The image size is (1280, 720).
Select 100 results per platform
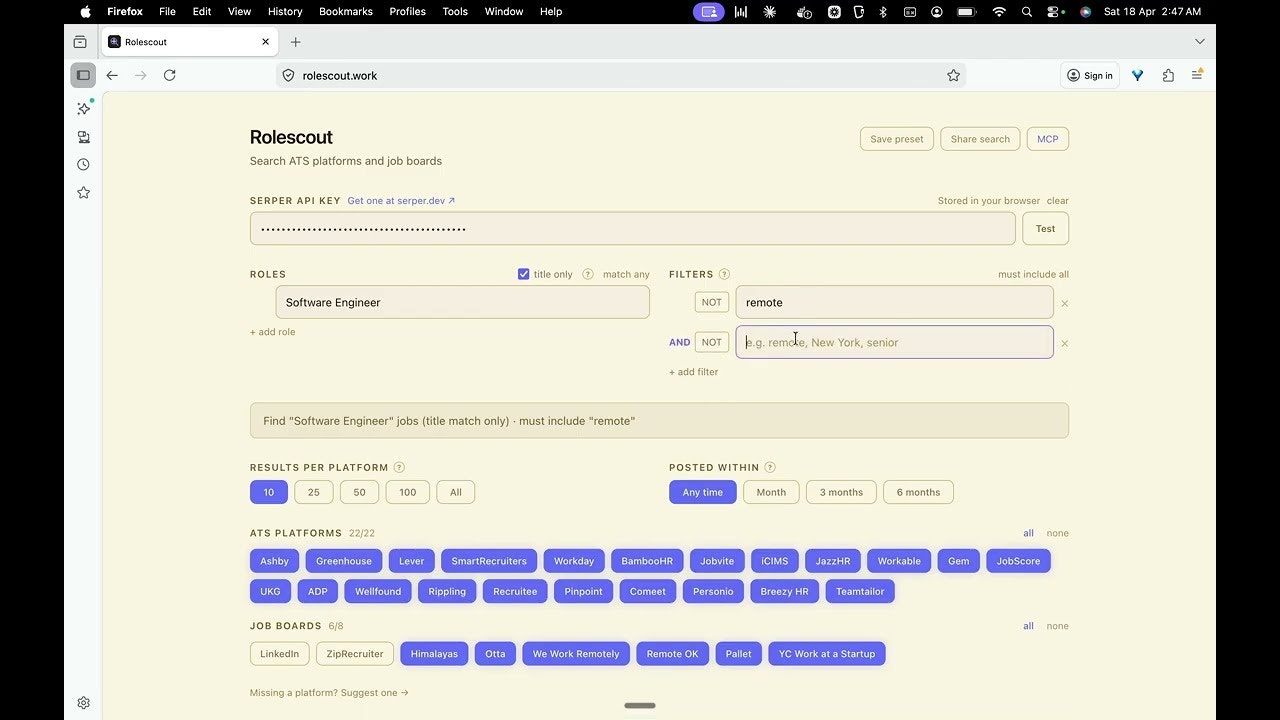coord(408,492)
